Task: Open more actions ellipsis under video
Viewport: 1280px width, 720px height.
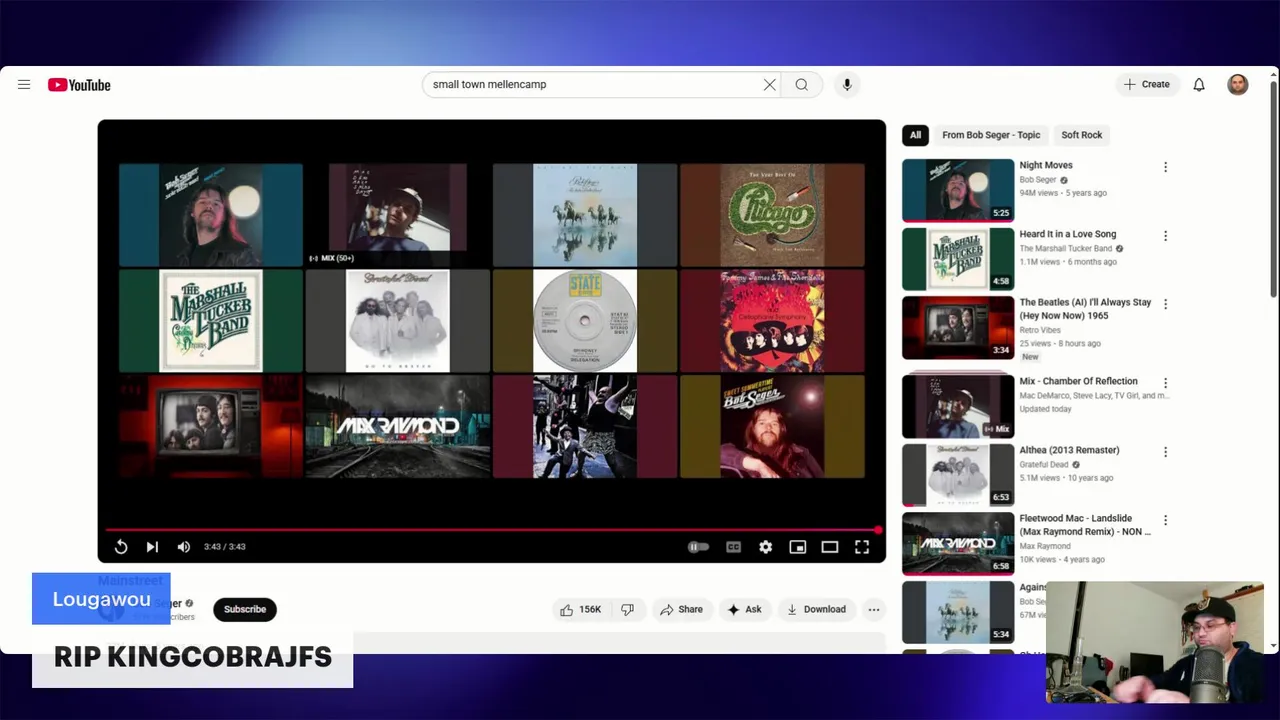Action: point(873,609)
